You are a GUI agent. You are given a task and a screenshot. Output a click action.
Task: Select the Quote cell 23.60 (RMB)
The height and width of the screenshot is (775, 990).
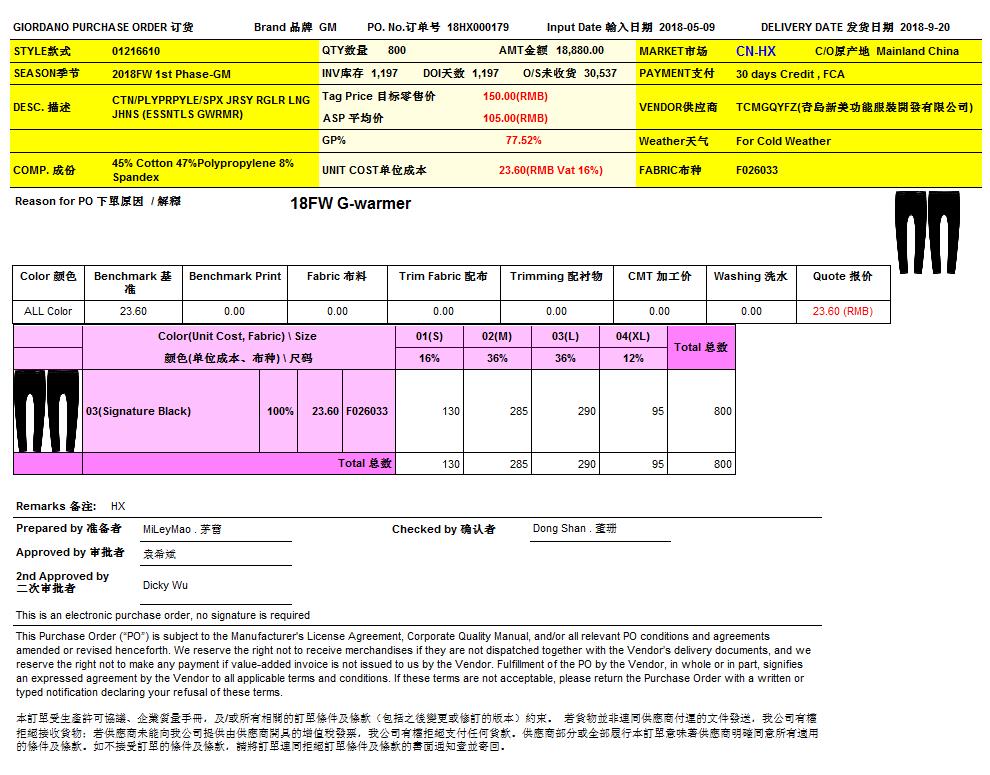click(x=842, y=311)
